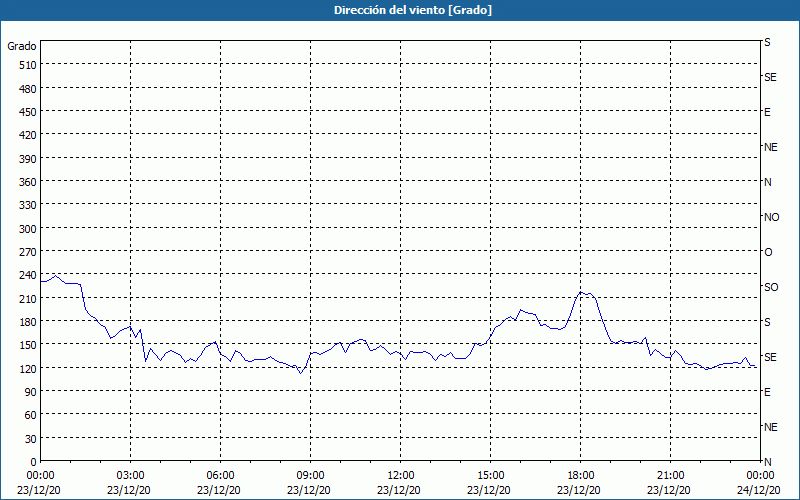Select the 'O' compass direction label
The image size is (800, 500).
(x=768, y=252)
